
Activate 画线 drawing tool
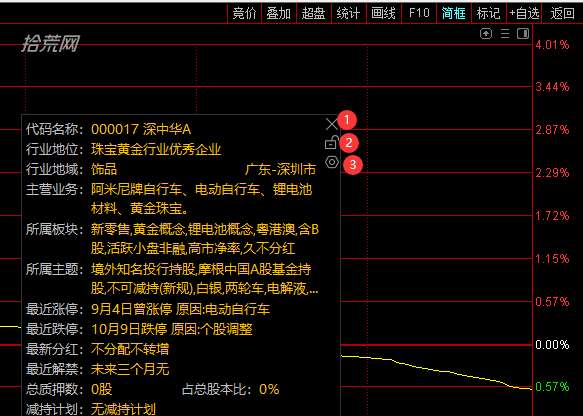[383, 13]
